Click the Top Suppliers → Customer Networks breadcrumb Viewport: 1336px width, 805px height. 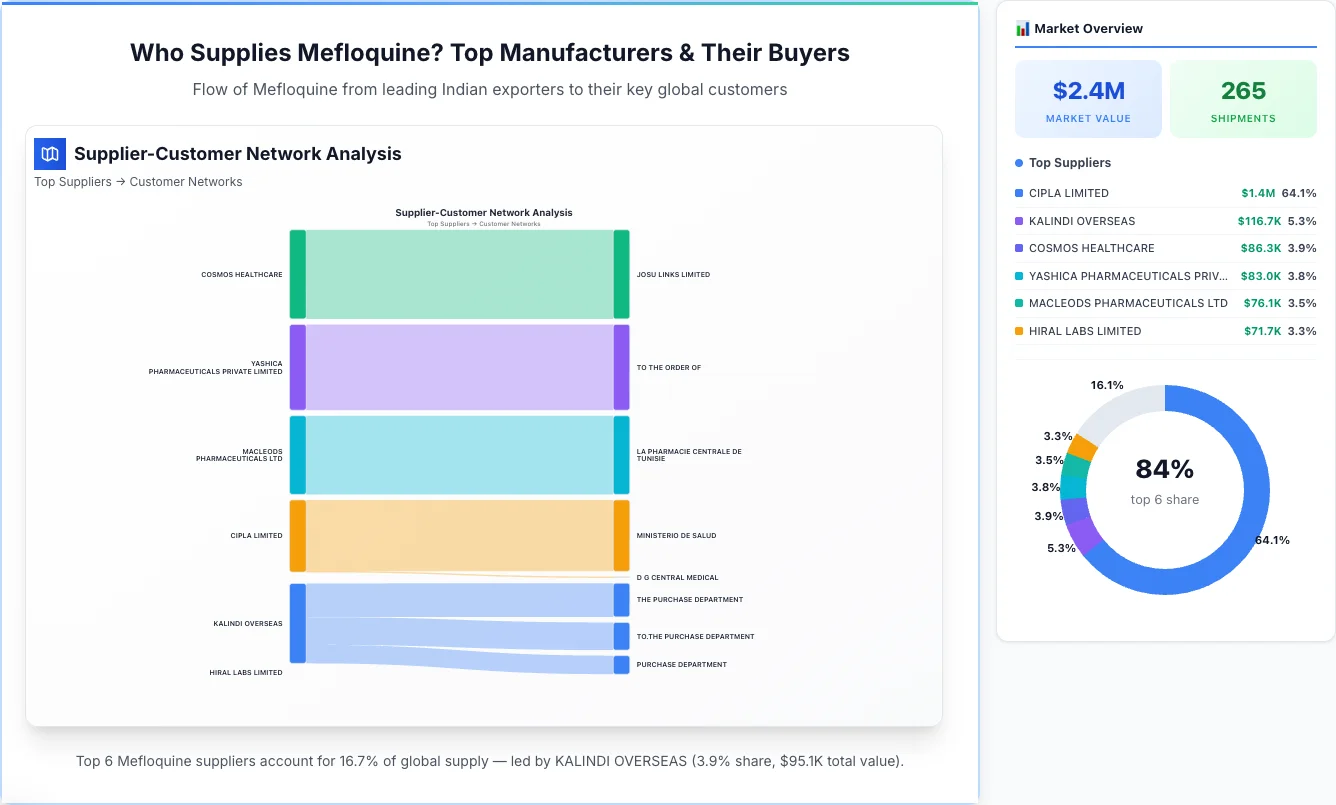coord(138,181)
